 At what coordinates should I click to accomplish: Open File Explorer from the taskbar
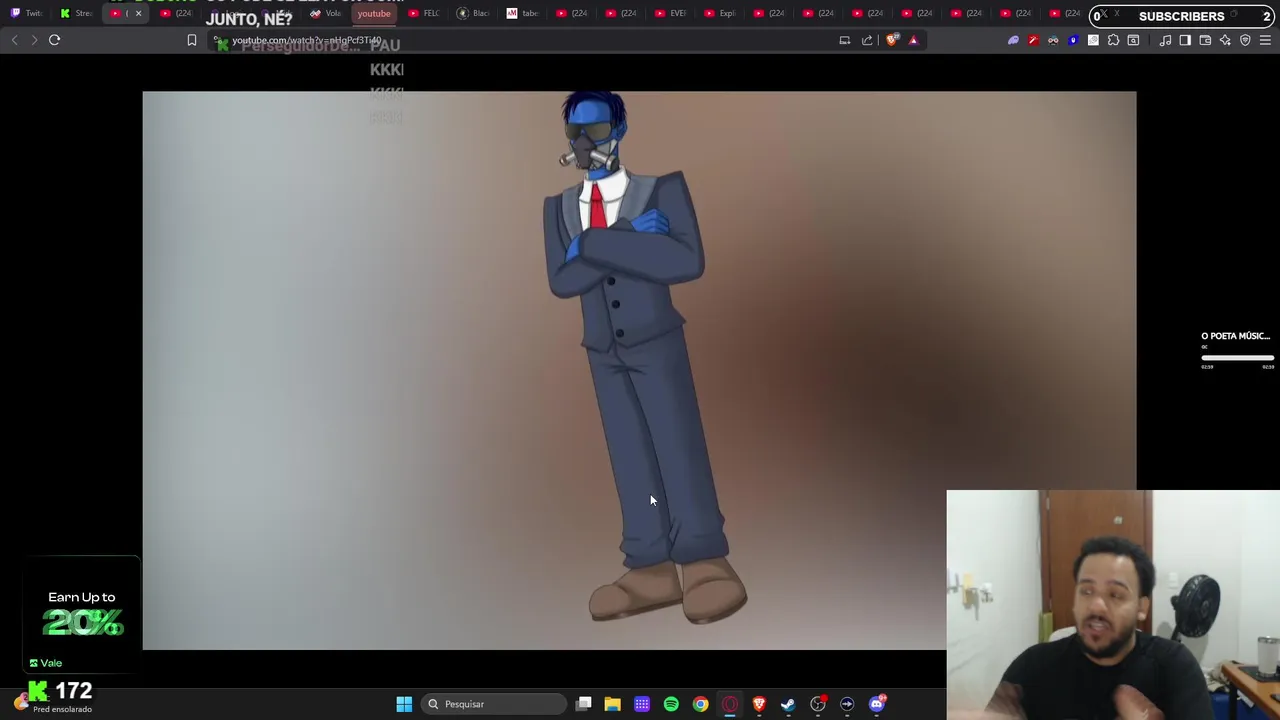612,704
